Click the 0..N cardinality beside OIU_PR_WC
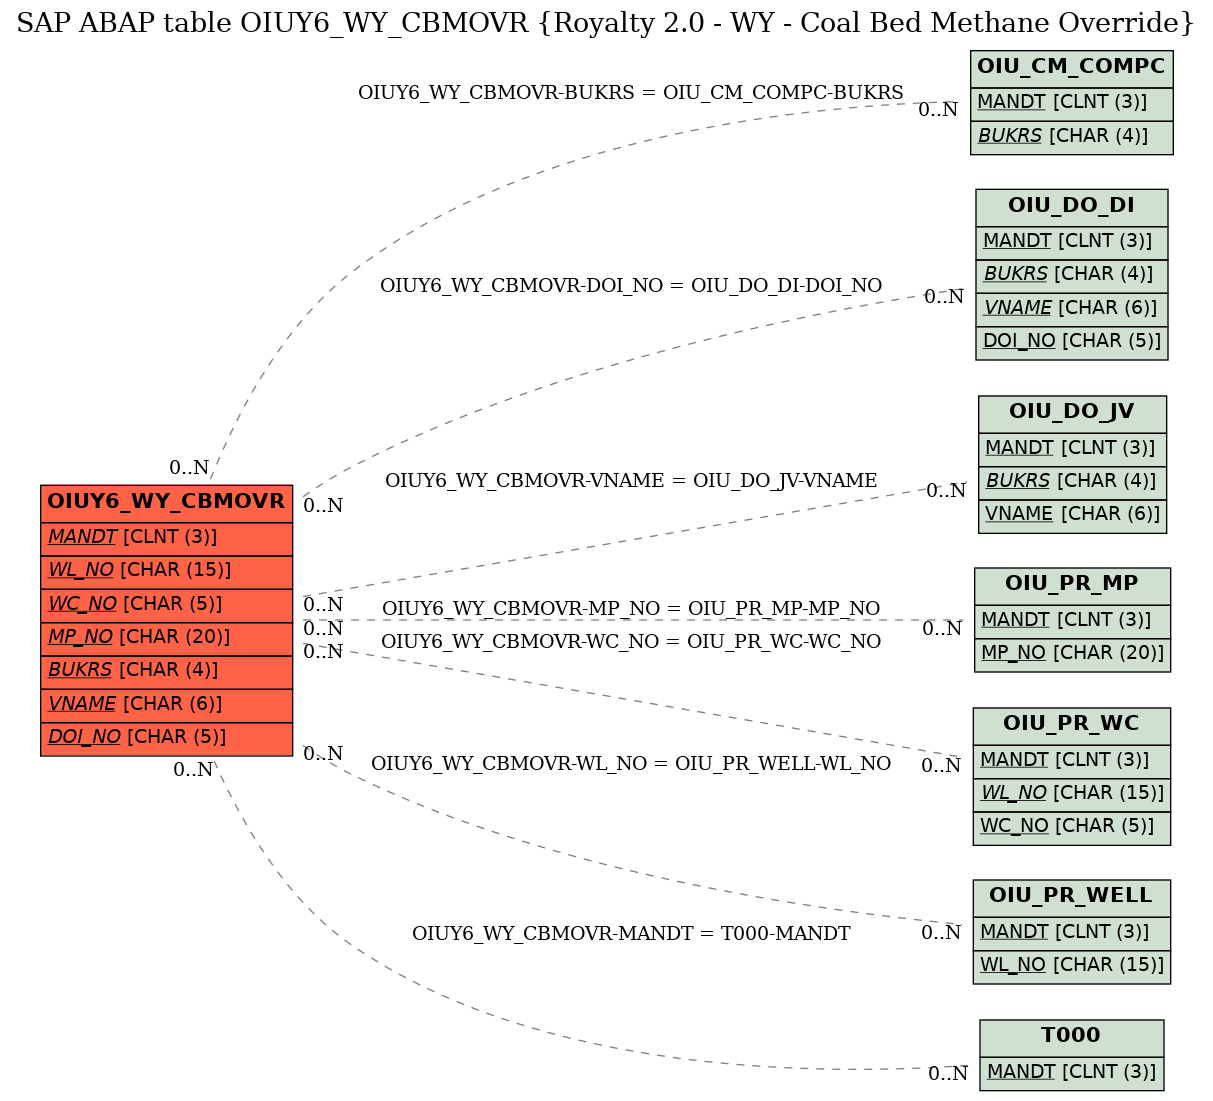The image size is (1213, 1101). [x=941, y=767]
